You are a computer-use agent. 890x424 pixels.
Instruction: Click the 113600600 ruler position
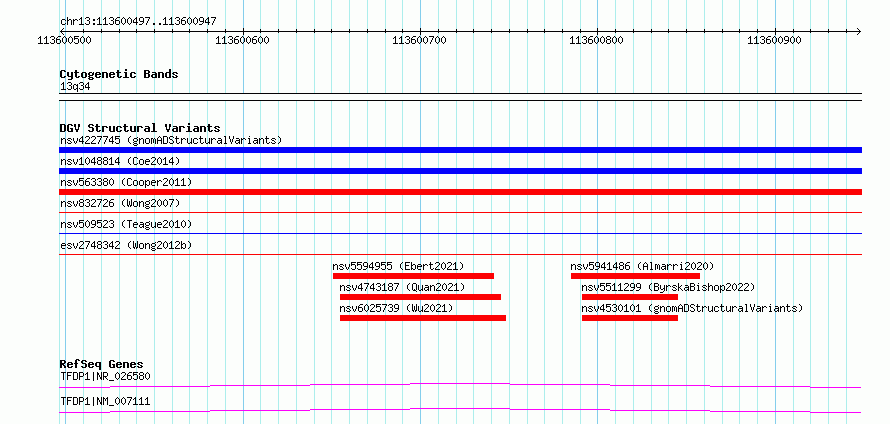click(x=243, y=40)
